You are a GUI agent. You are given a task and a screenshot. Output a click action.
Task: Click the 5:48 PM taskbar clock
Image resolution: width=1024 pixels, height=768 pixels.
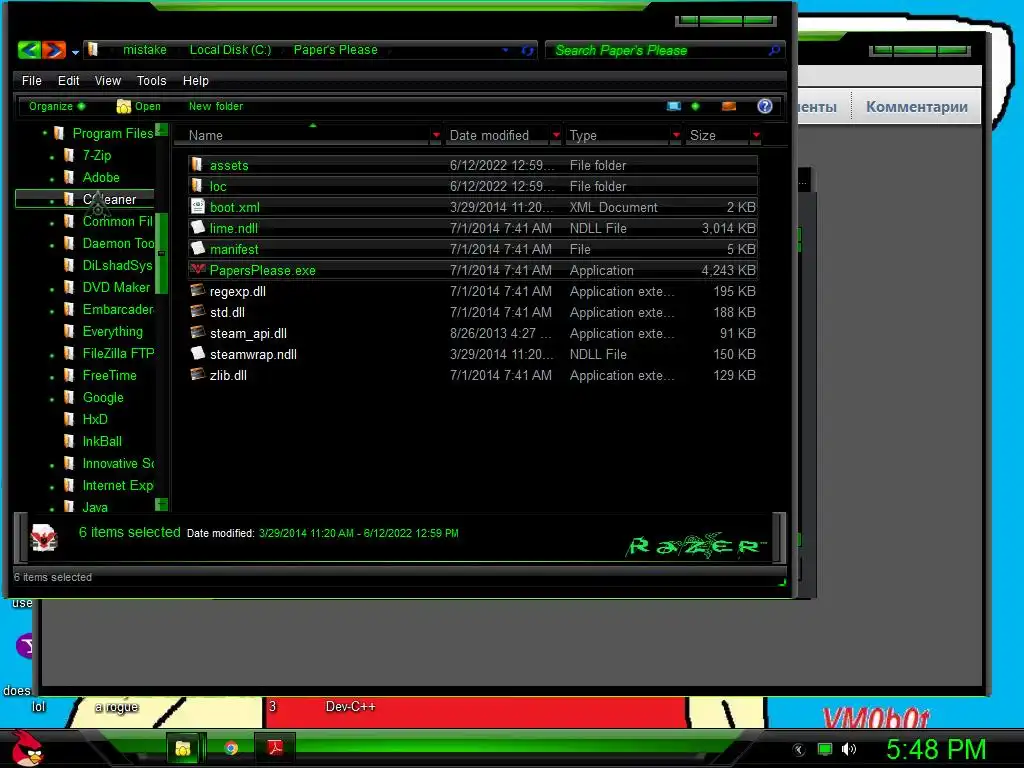[x=936, y=749]
